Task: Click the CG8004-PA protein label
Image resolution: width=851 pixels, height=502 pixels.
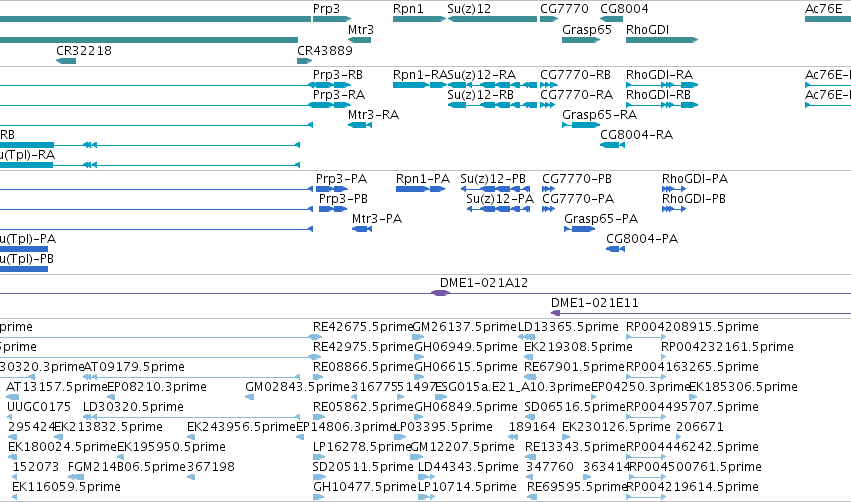Action: pyautogui.click(x=642, y=239)
